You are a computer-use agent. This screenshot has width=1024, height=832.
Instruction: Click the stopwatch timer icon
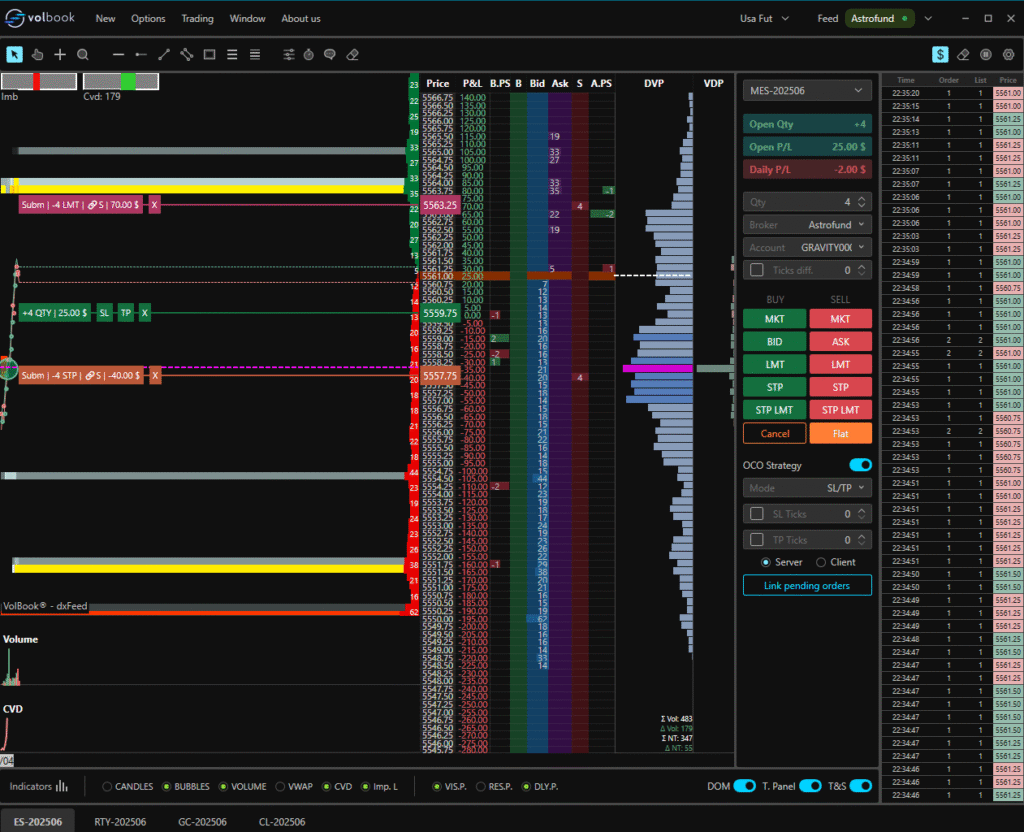coord(310,55)
